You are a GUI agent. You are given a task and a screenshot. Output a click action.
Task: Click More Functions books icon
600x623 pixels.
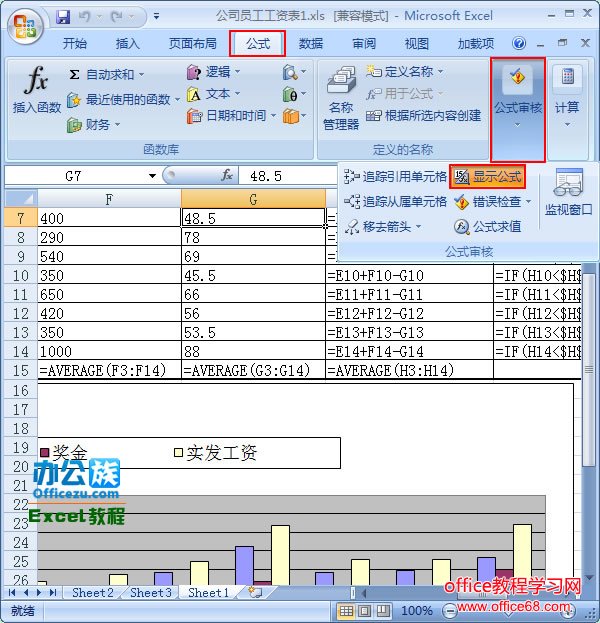[x=294, y=116]
